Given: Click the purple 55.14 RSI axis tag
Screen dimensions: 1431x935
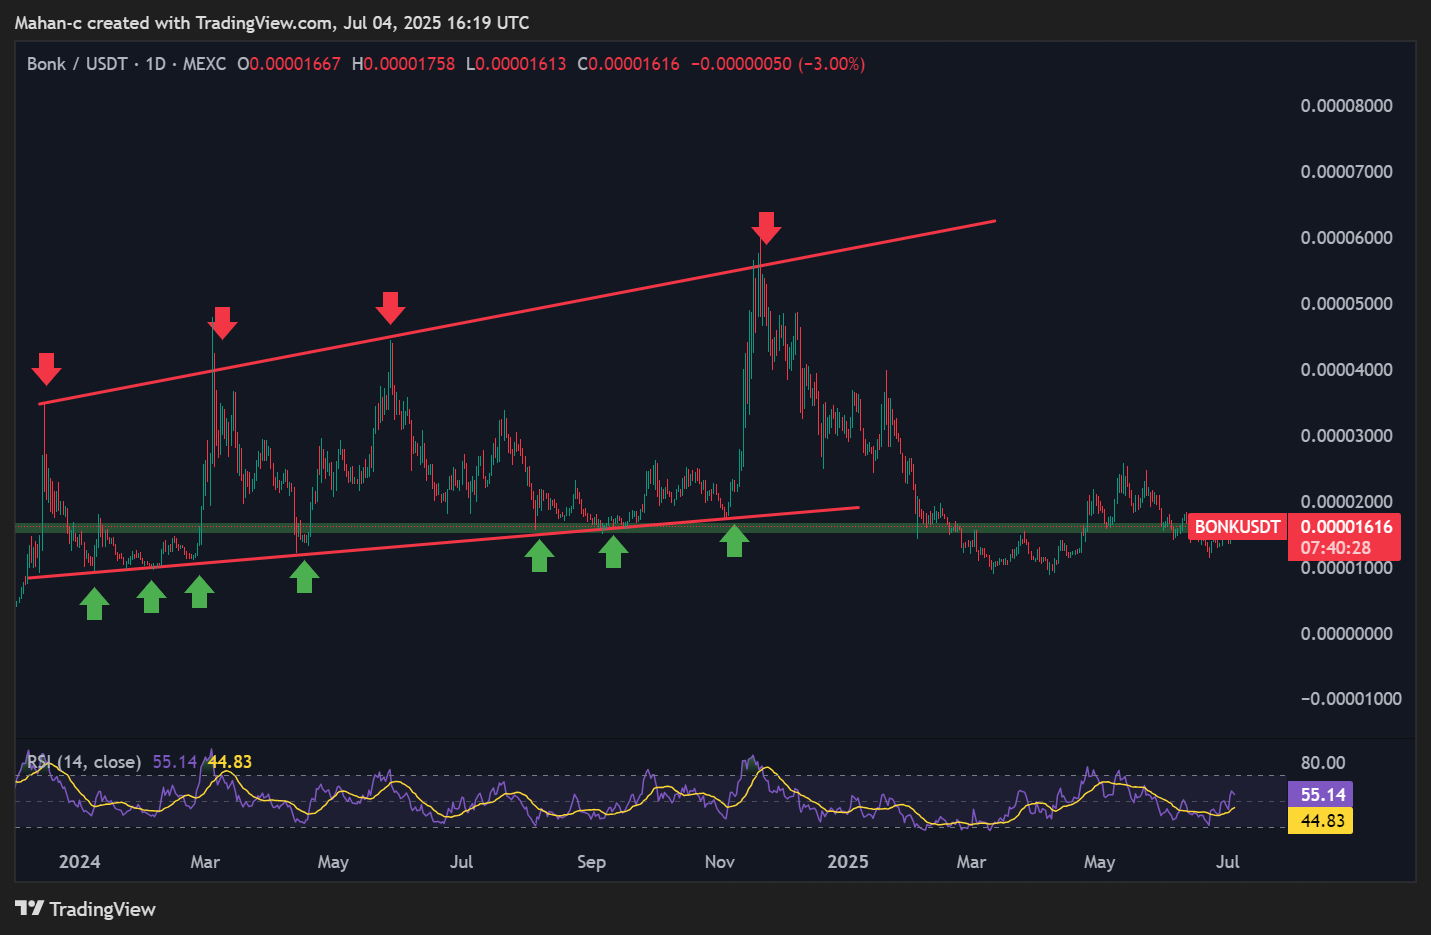Looking at the screenshot, I should (1320, 795).
